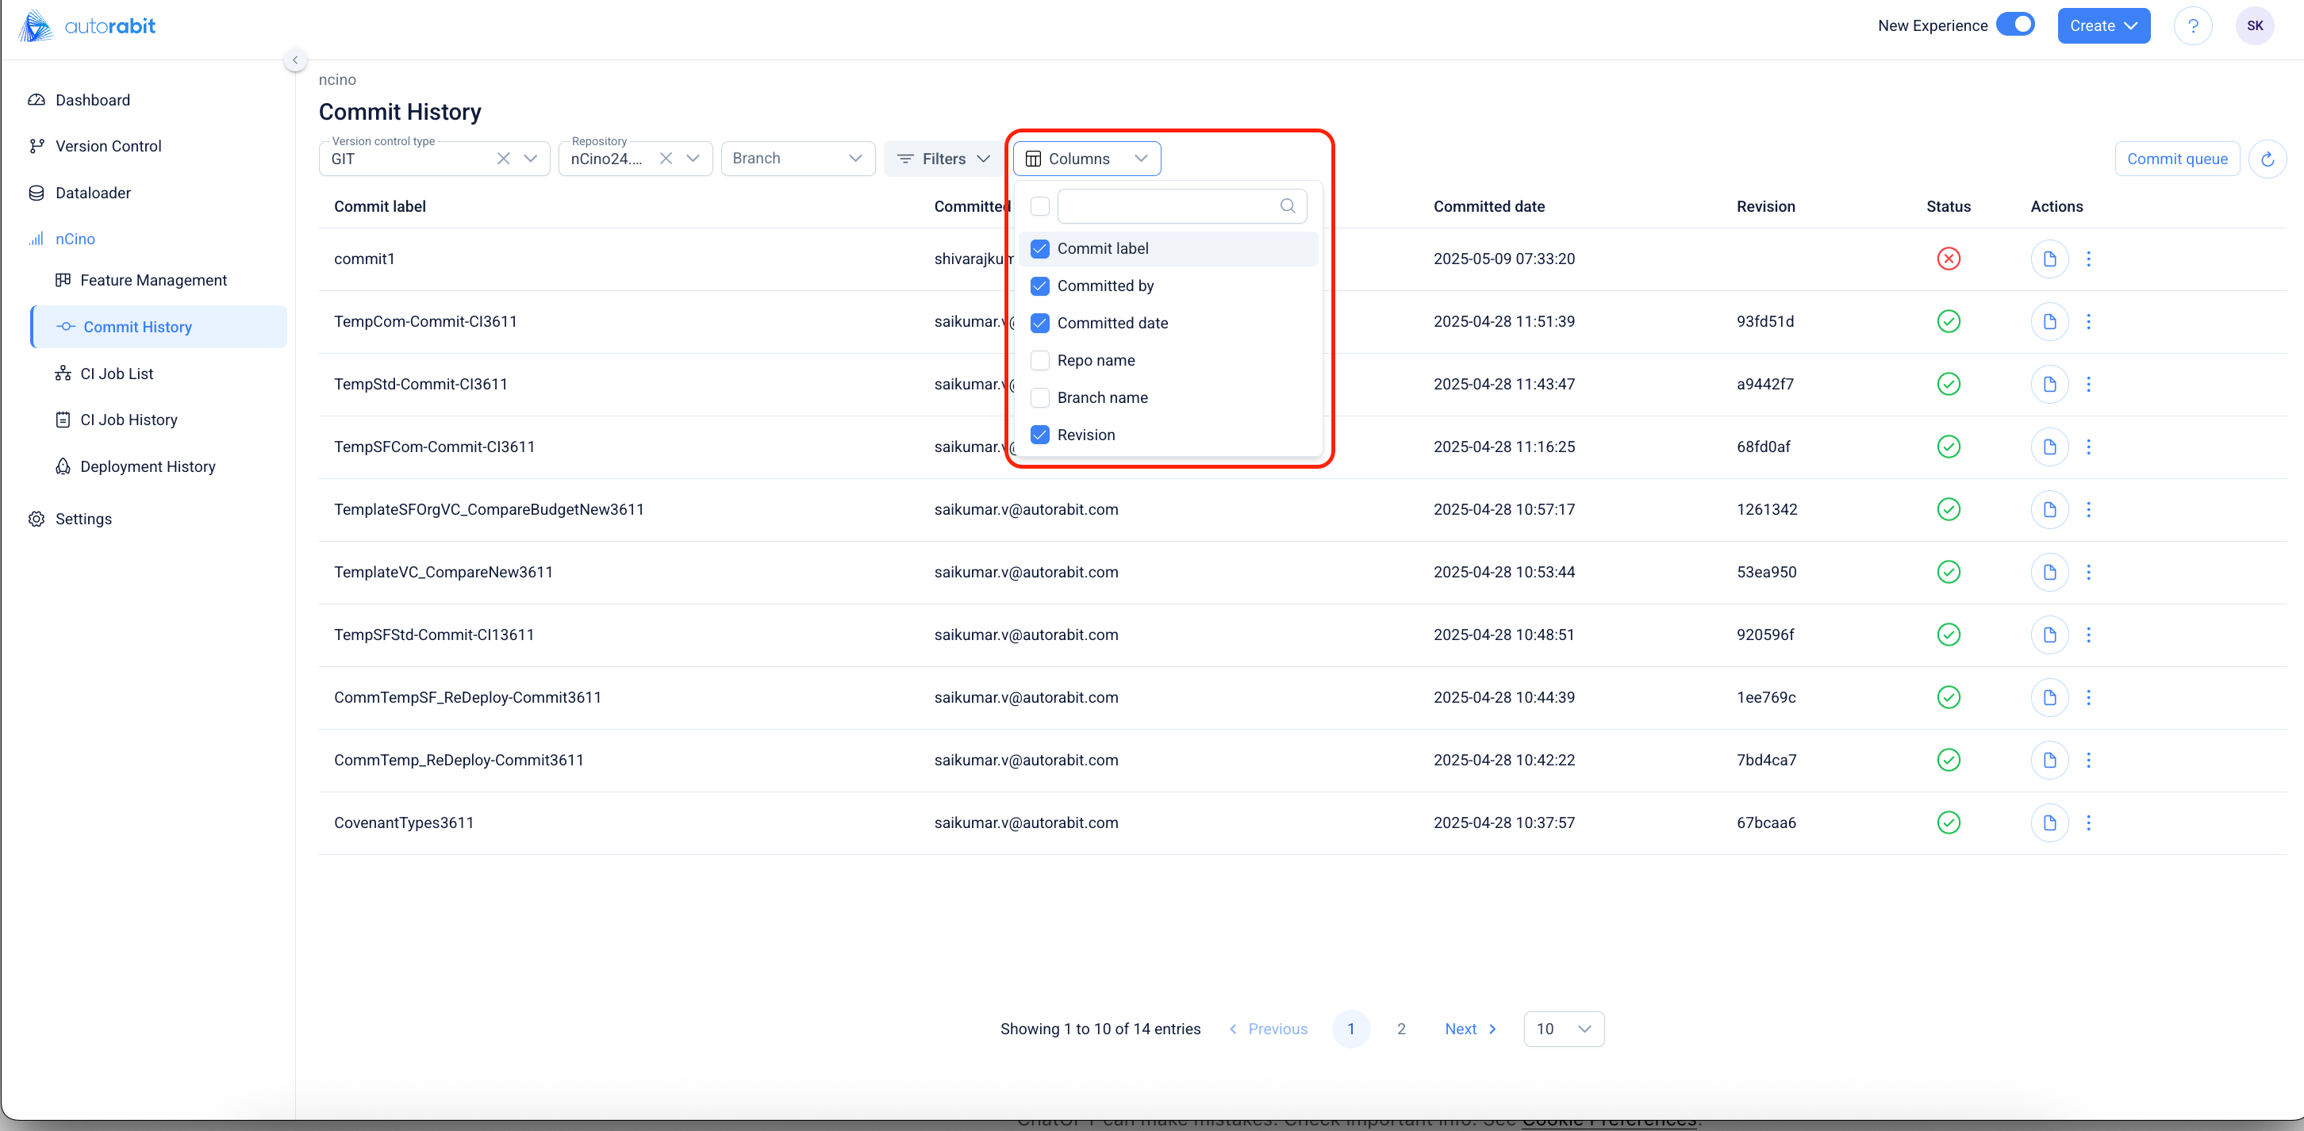Click the SK user avatar
2304x1131 pixels.
click(2254, 26)
